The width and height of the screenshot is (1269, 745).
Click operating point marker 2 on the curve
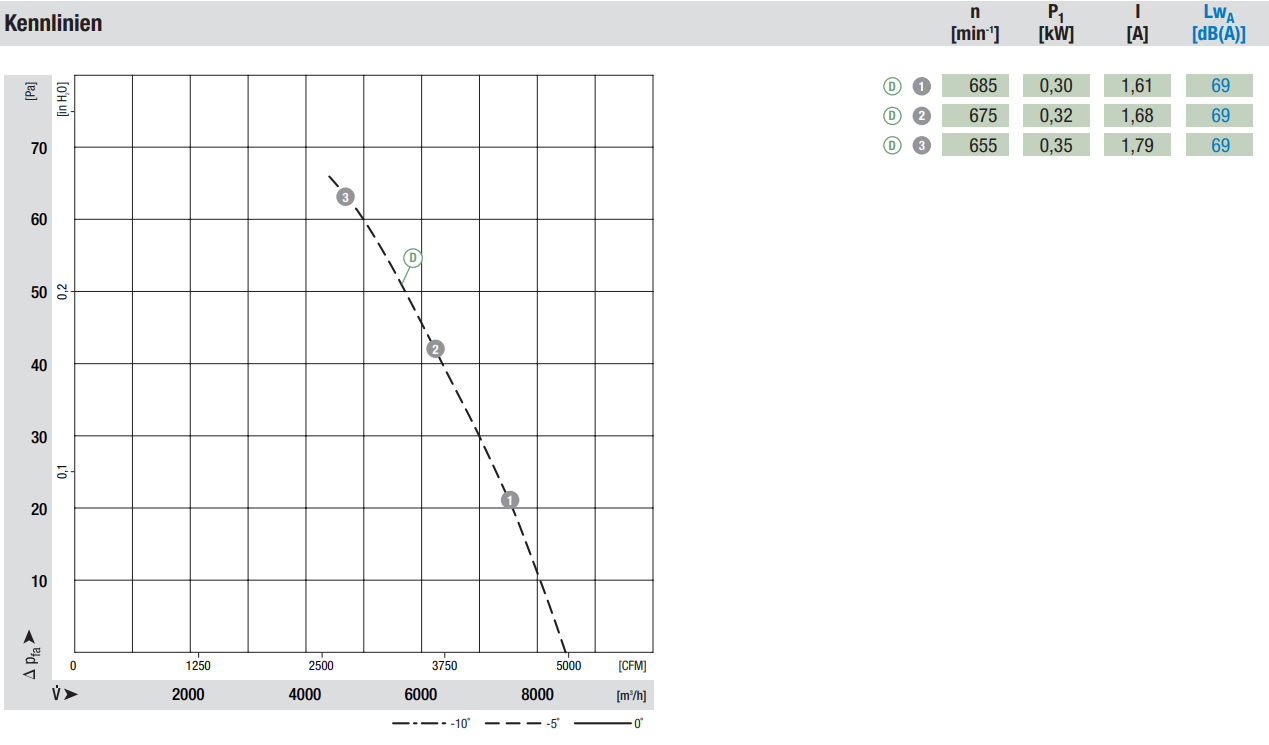coord(435,349)
